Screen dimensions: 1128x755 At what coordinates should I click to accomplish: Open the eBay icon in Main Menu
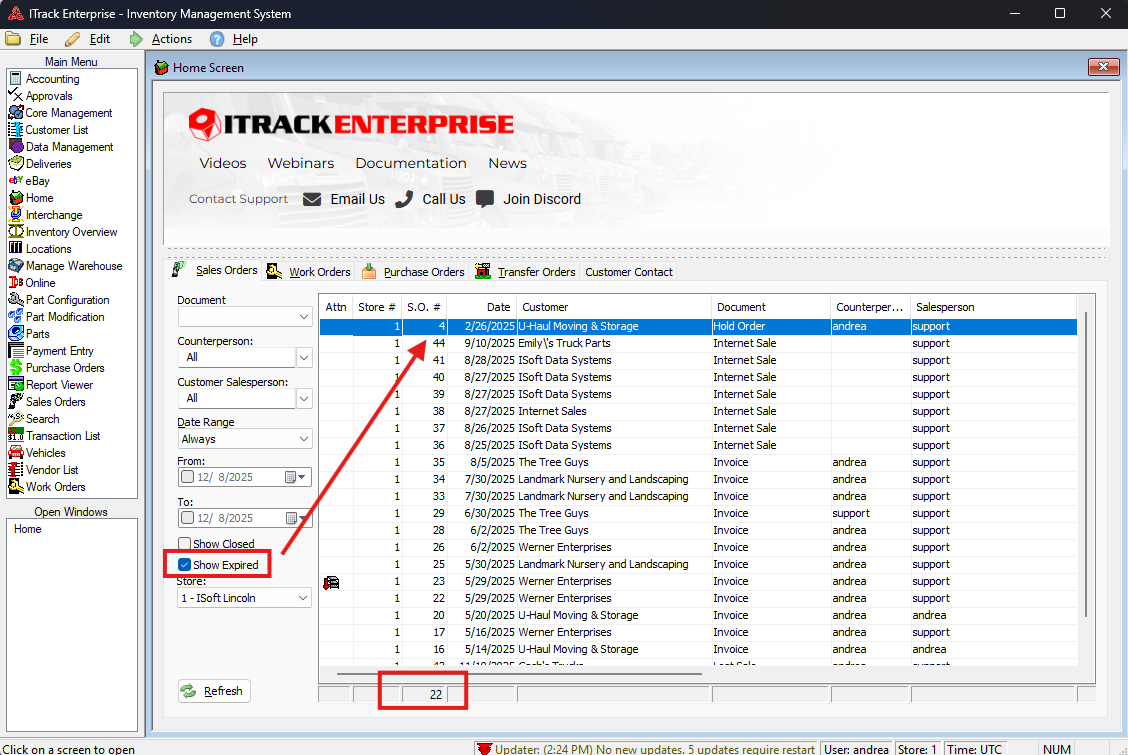pos(16,180)
